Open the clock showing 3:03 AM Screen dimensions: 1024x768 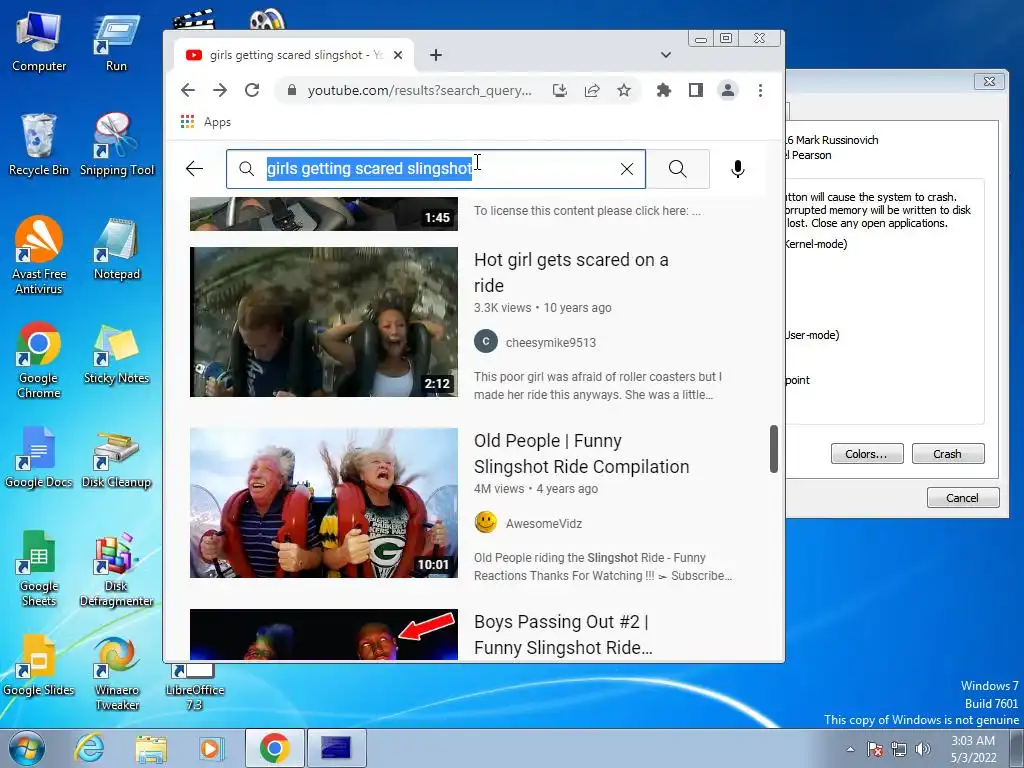[x=973, y=749]
